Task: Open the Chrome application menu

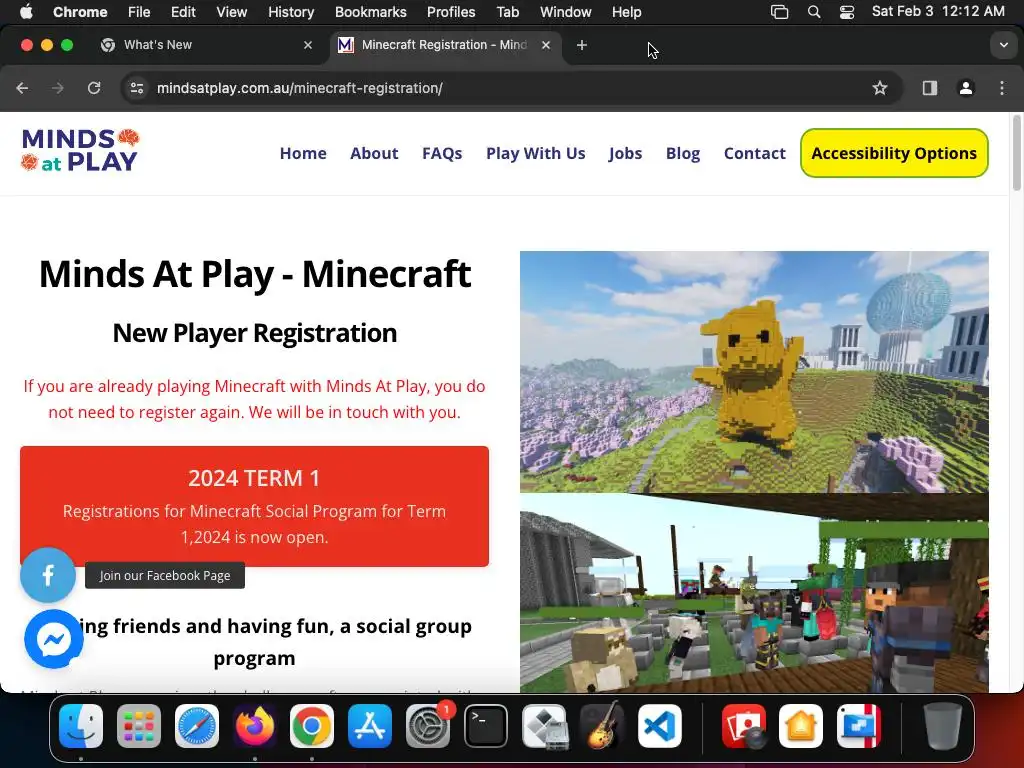Action: [x=80, y=12]
